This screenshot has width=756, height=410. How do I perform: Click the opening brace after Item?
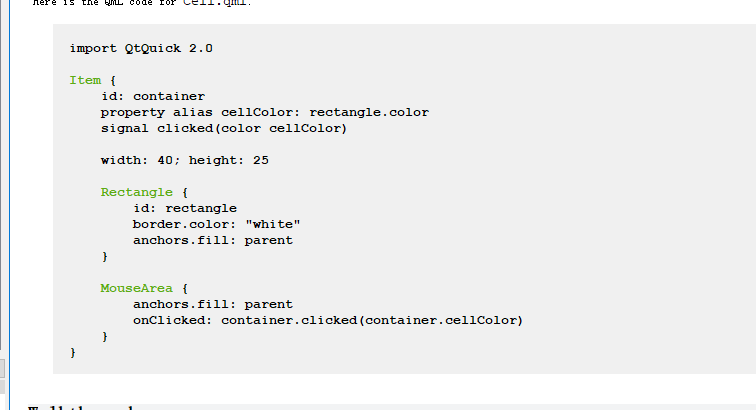click(x=113, y=80)
